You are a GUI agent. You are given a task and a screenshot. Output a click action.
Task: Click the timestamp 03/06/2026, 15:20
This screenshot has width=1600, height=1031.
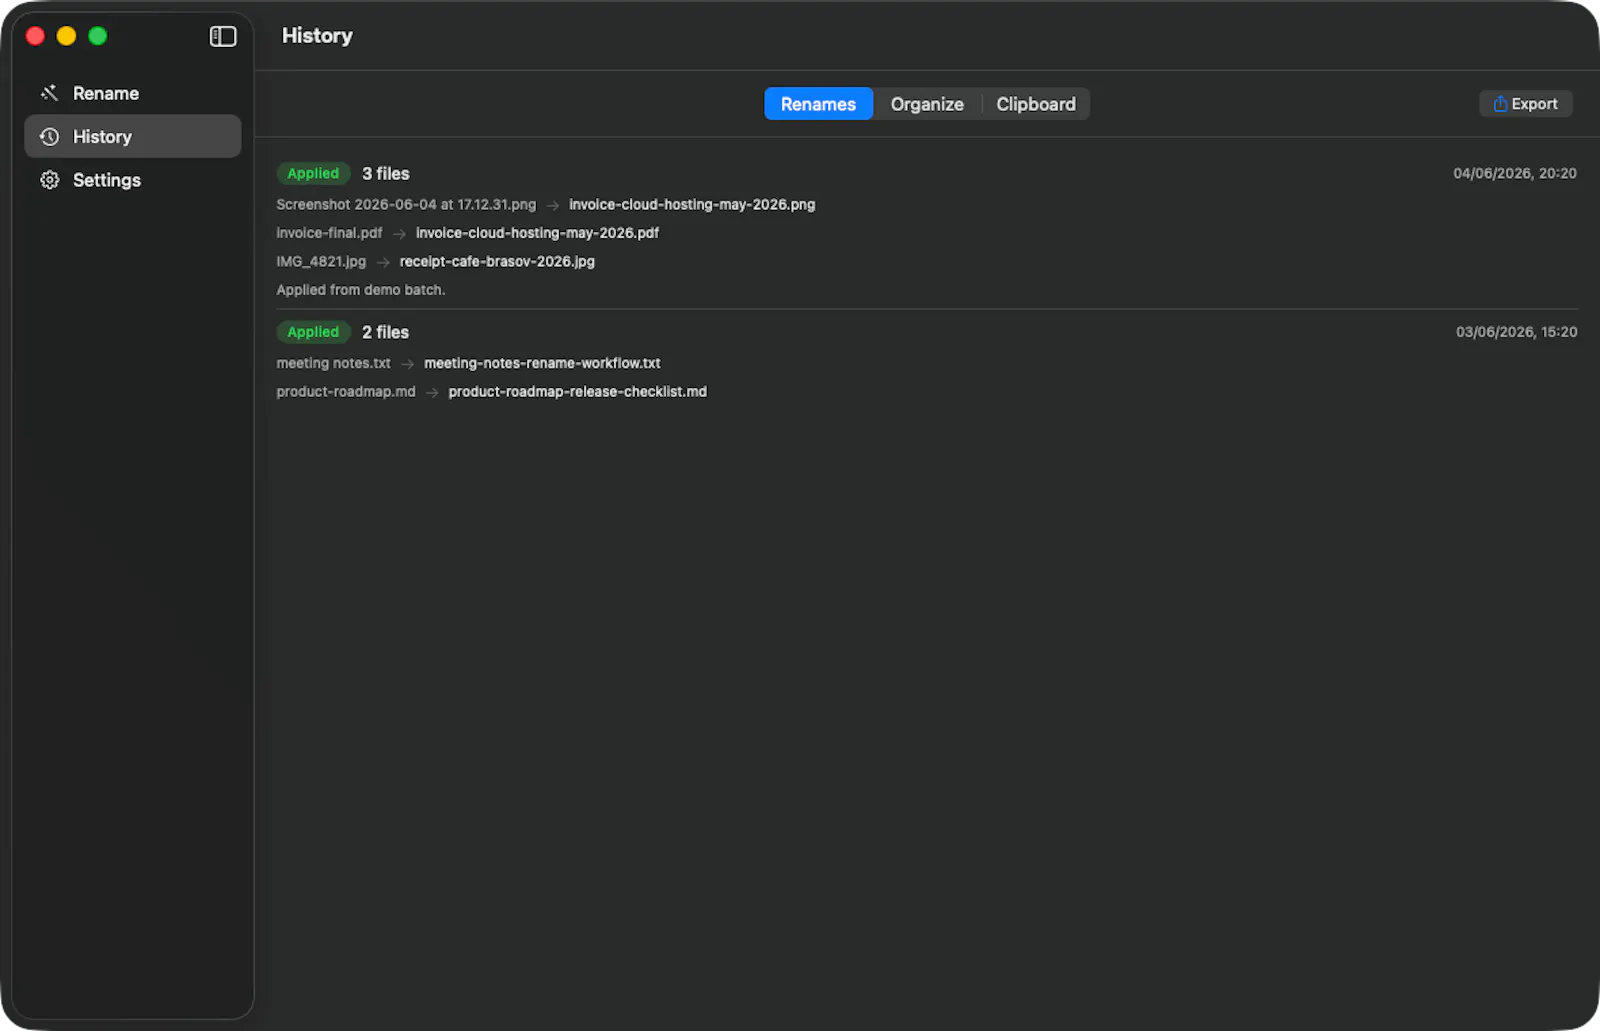(x=1516, y=332)
